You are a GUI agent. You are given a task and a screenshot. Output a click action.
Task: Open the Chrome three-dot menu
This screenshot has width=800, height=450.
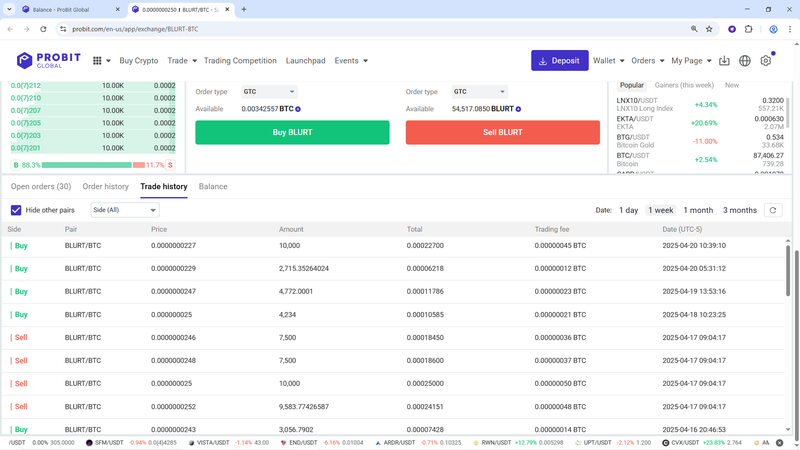790,29
